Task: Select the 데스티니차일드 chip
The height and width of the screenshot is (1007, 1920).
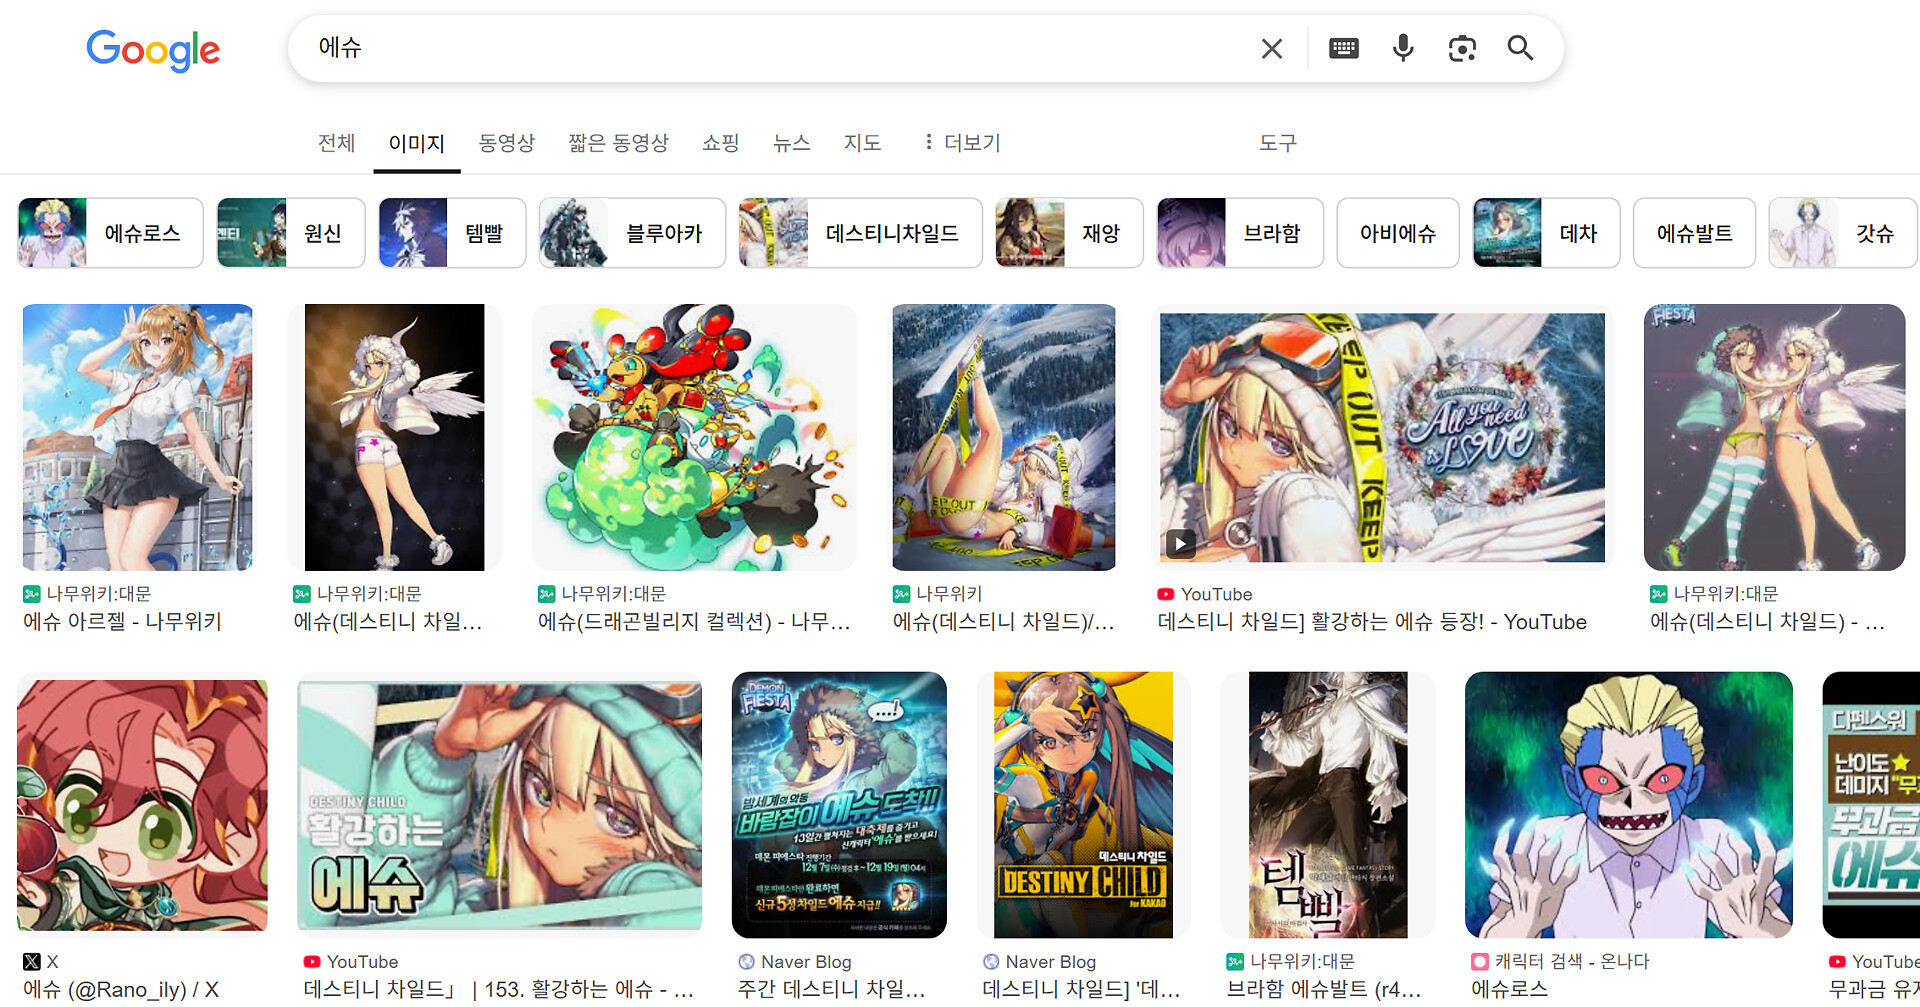Action: click(860, 233)
